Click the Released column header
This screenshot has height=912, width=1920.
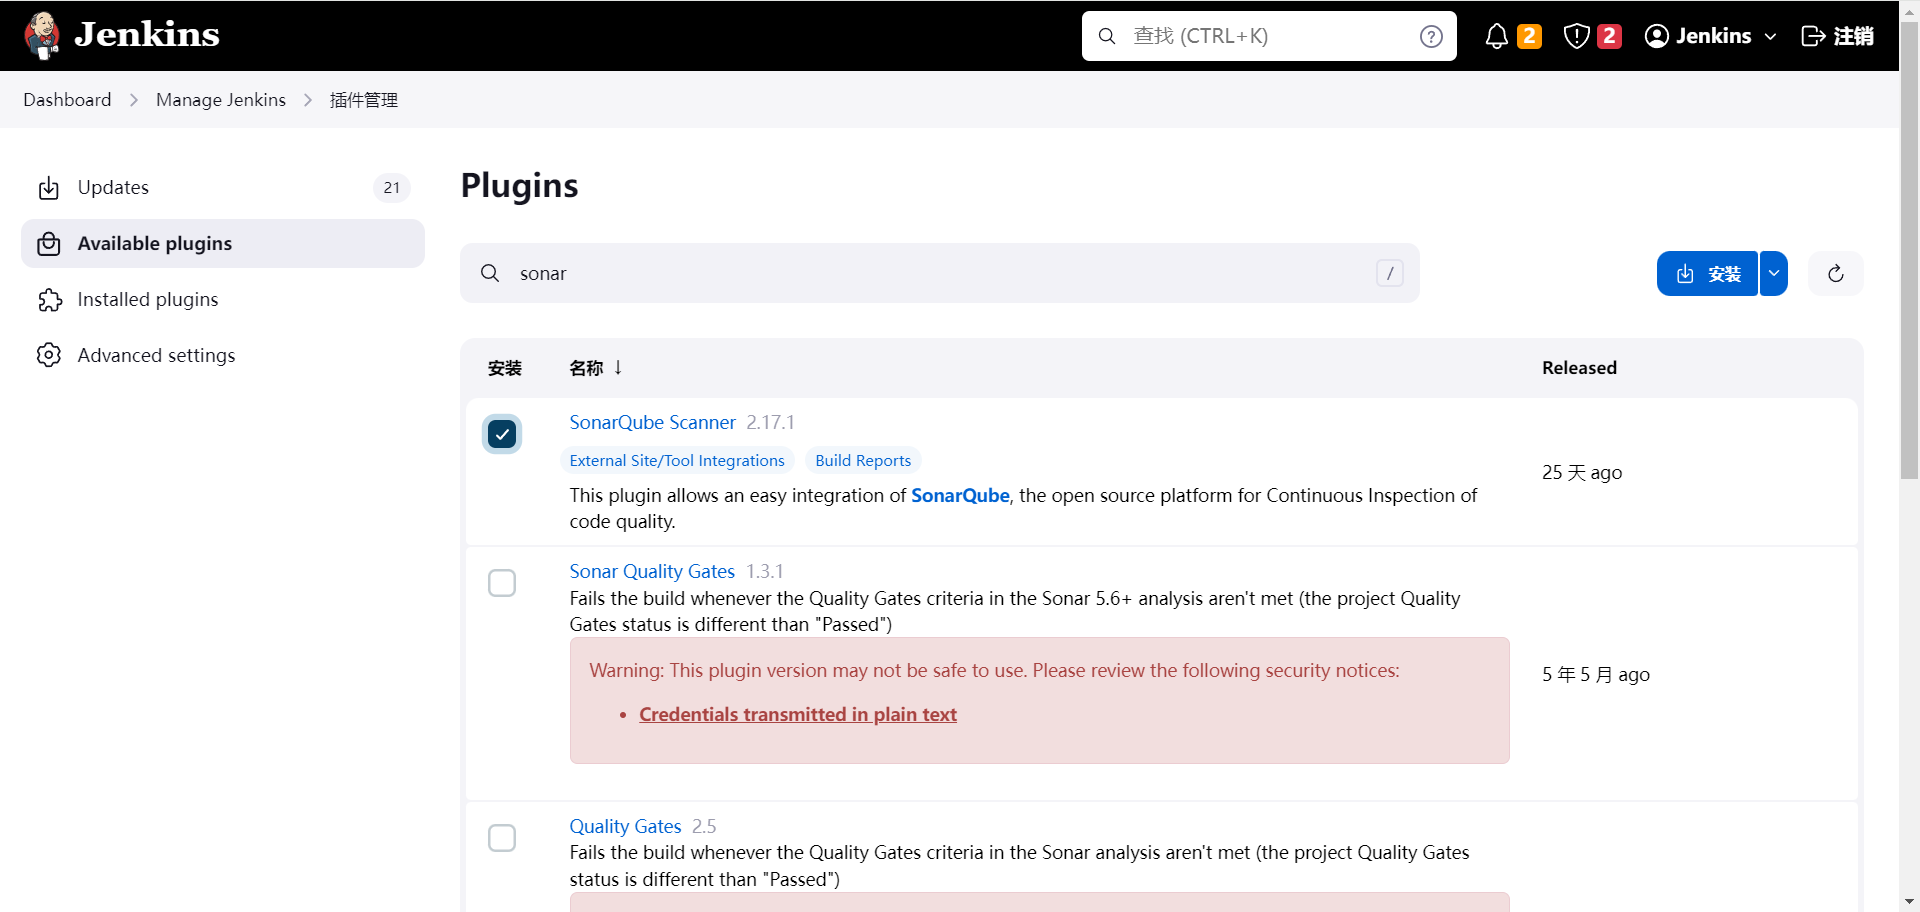pos(1579,368)
